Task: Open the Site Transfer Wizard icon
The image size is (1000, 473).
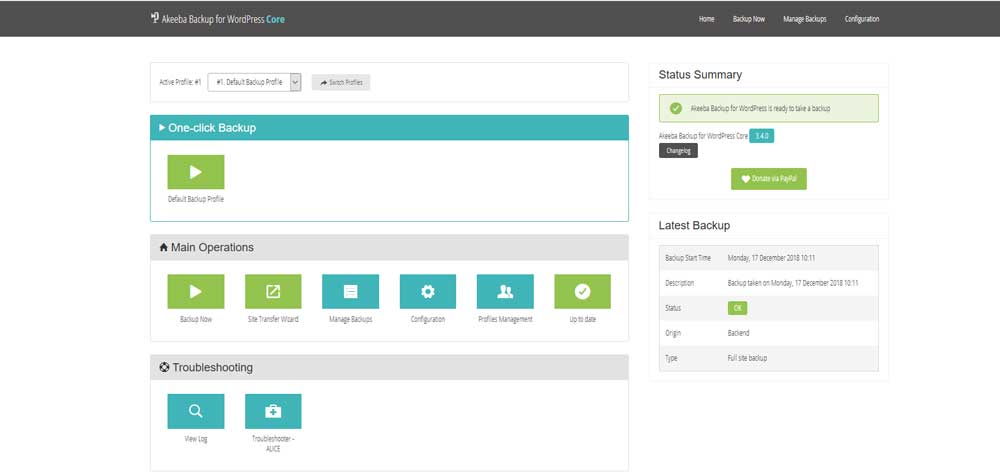Action: pos(273,291)
